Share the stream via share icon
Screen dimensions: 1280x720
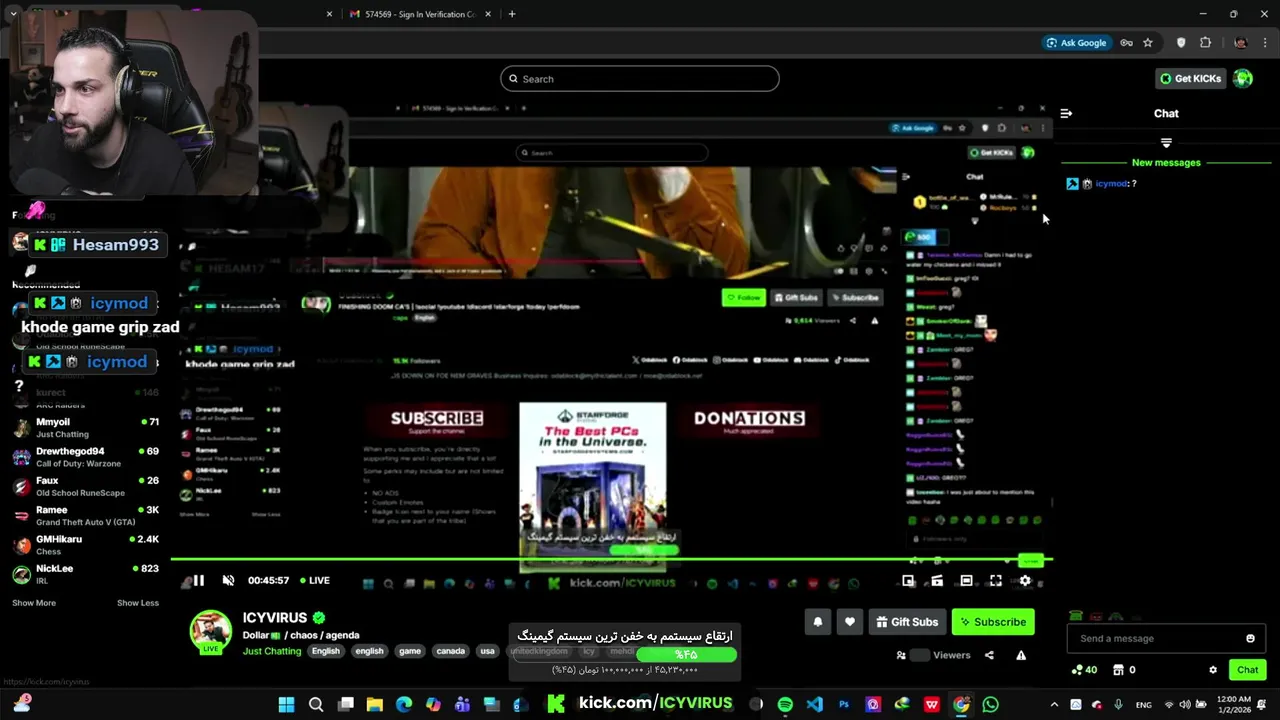[989, 655]
